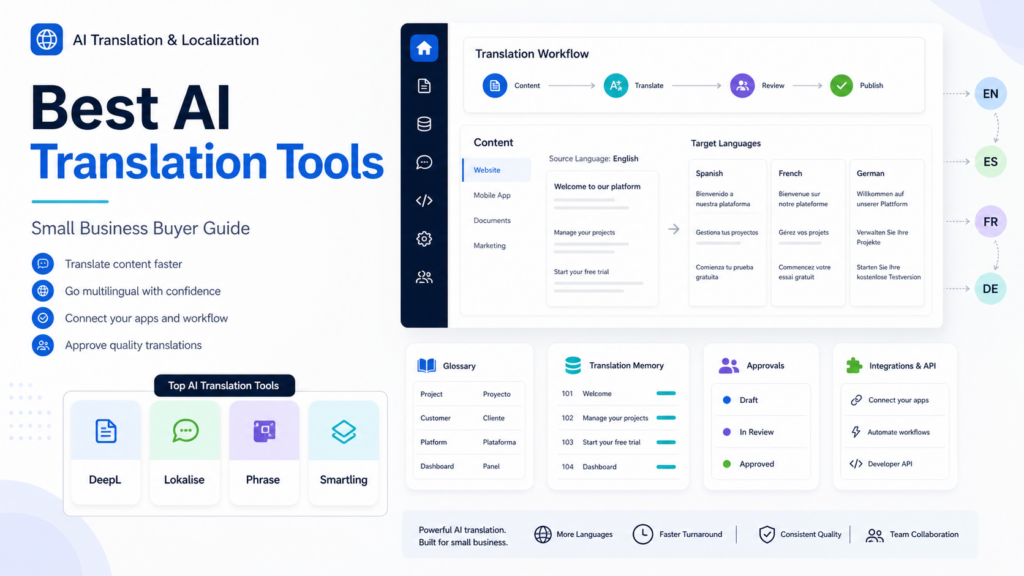1024x576 pixels.
Task: Click the globe icon beside Go multilingual with confidence
Action: tap(43, 291)
